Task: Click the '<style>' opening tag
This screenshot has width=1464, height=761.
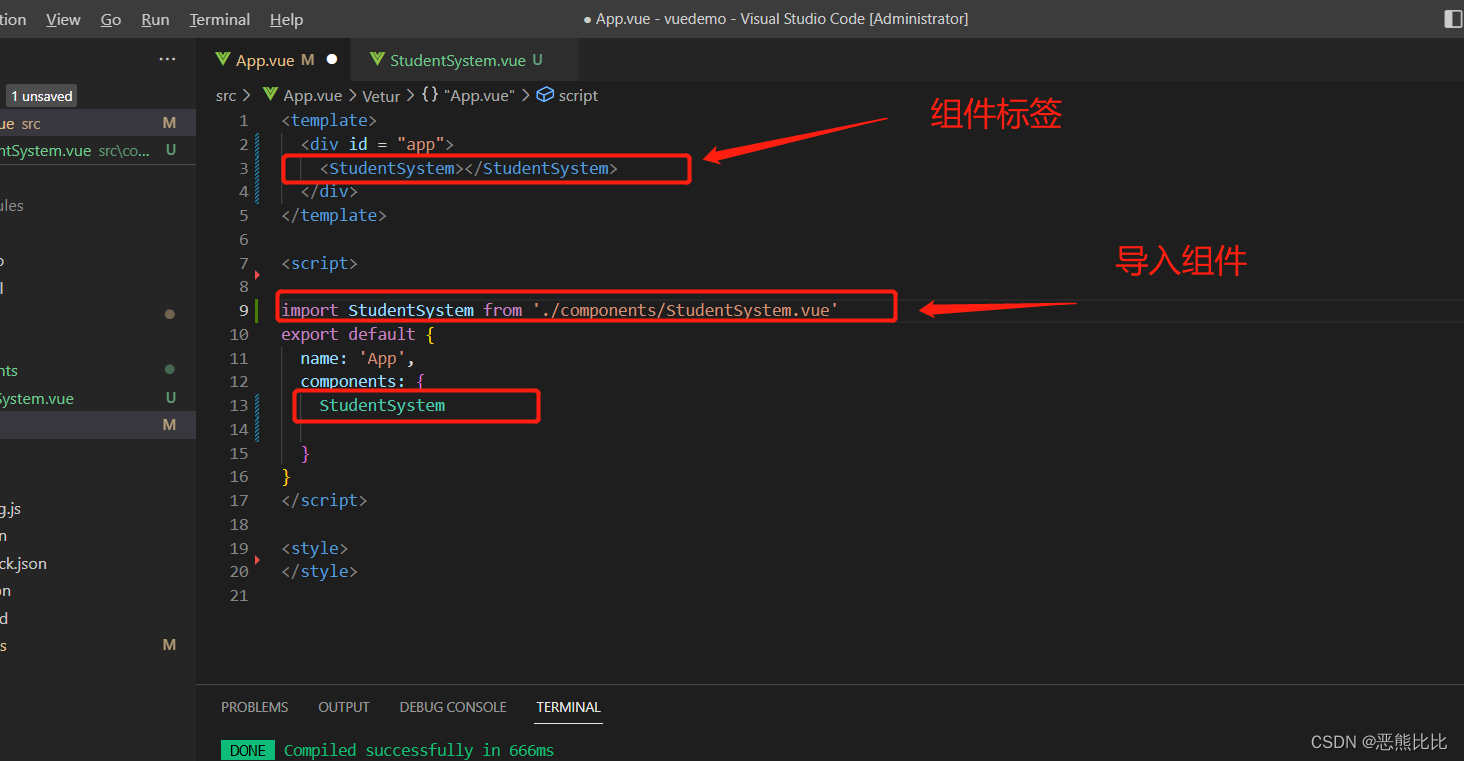Action: (x=315, y=548)
